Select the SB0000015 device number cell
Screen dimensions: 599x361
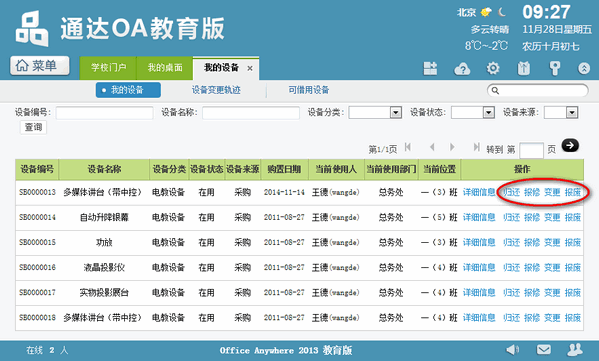pyautogui.click(x=37, y=242)
